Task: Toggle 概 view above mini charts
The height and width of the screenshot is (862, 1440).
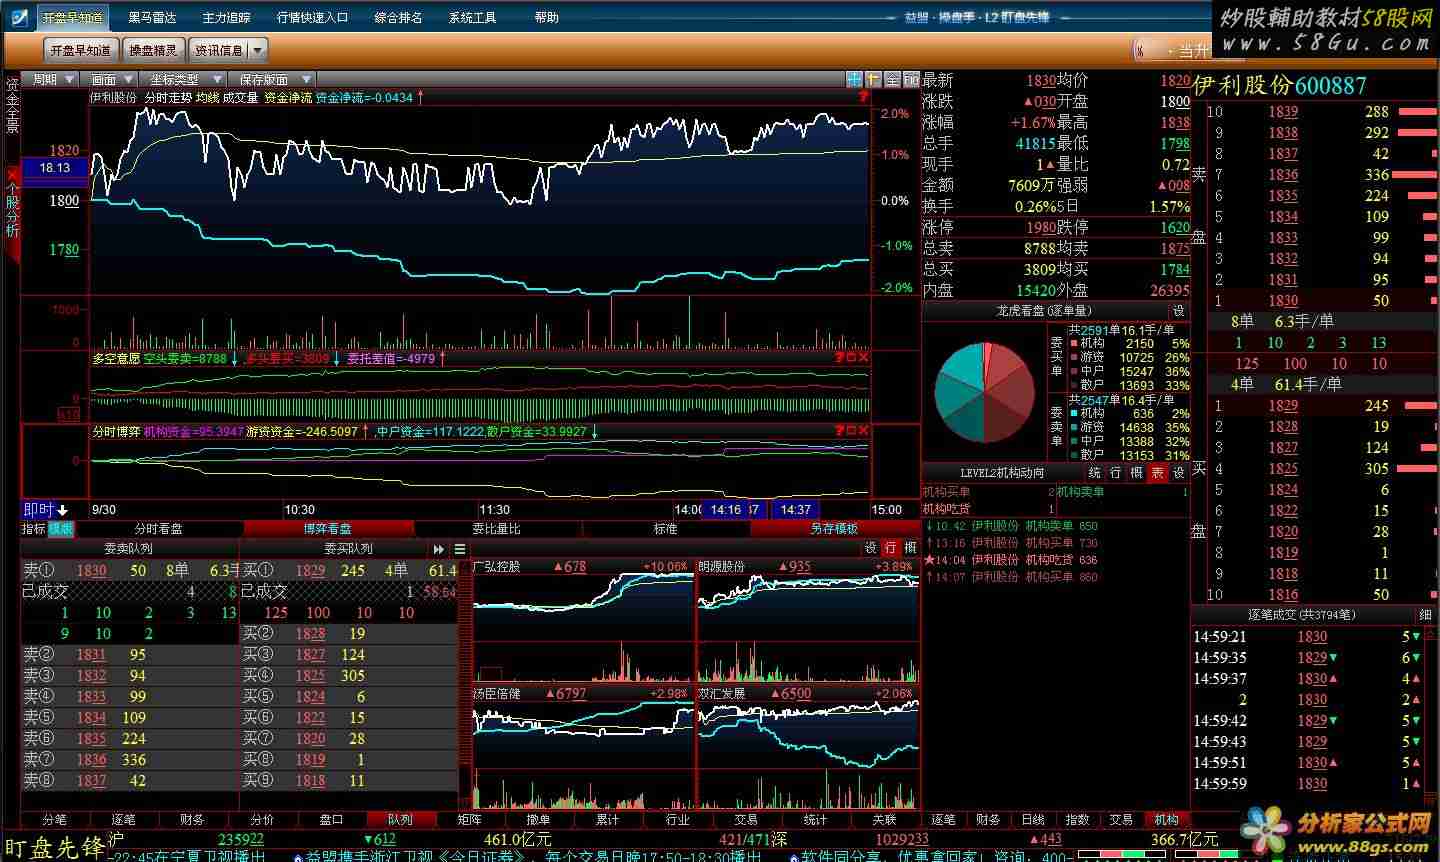Action: coord(910,548)
